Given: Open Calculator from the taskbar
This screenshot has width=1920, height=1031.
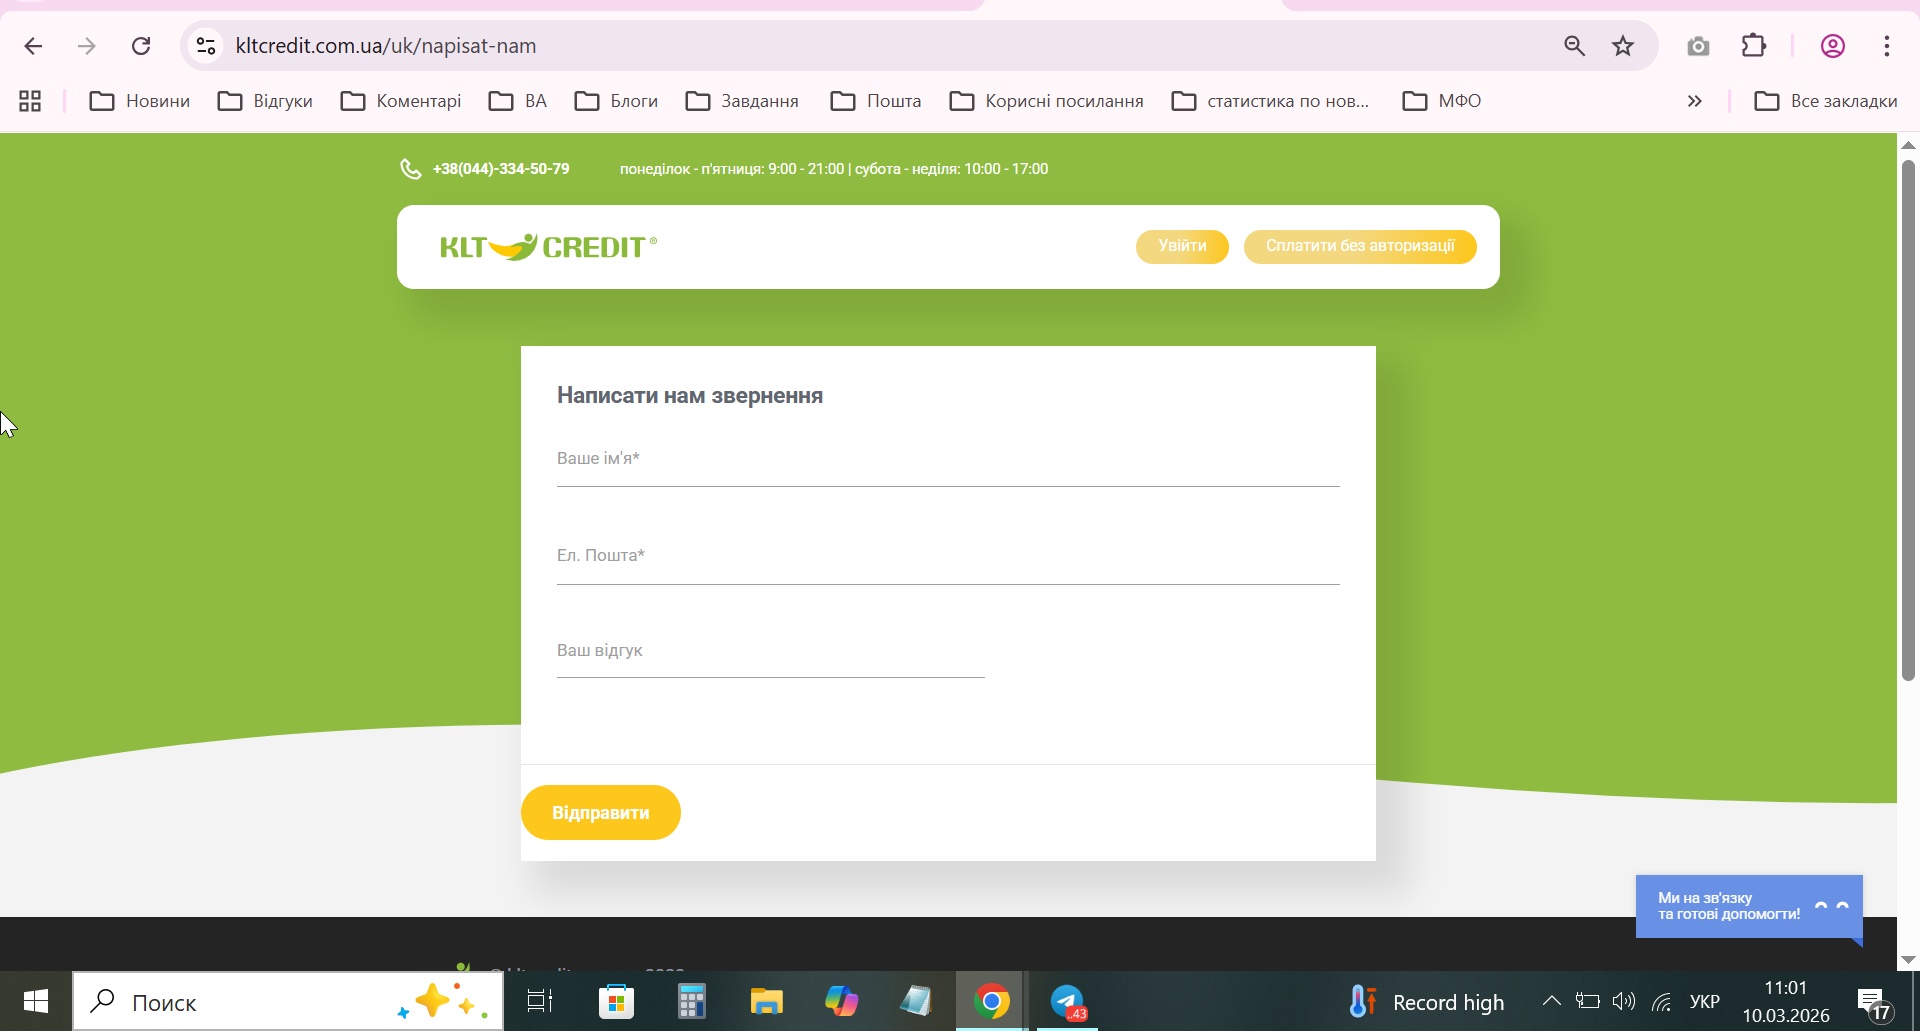Looking at the screenshot, I should coord(691,1001).
